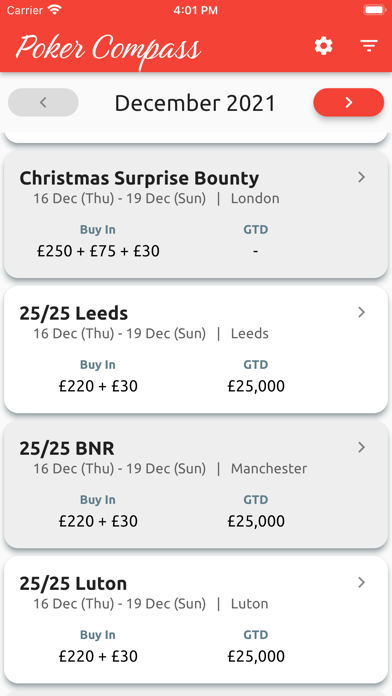Tap the Manchester location on 25/25 BNR

(x=269, y=469)
